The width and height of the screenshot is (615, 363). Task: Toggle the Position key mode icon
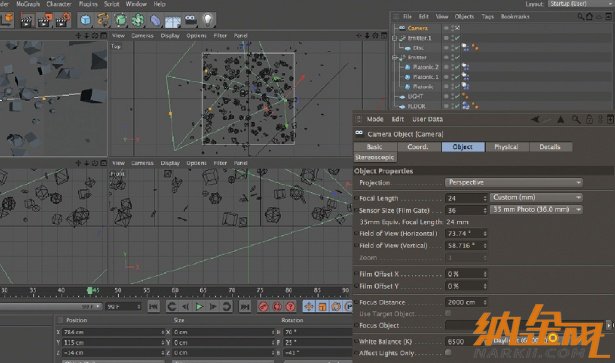(x=309, y=307)
